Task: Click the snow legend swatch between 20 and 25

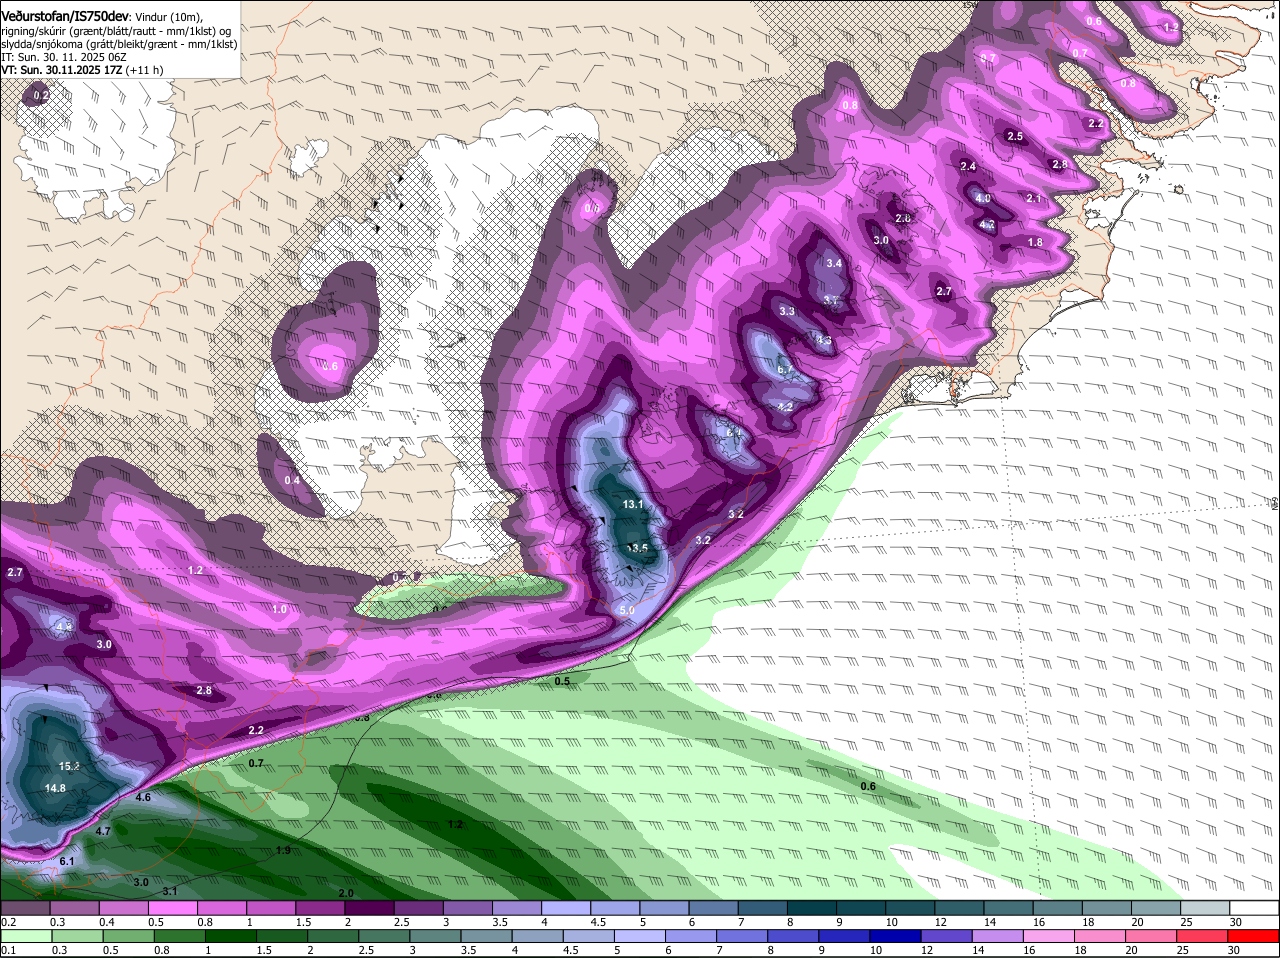Action: pos(1156,908)
